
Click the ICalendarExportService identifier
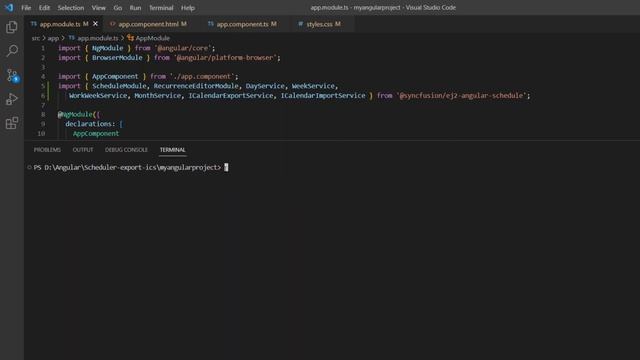coord(231,96)
